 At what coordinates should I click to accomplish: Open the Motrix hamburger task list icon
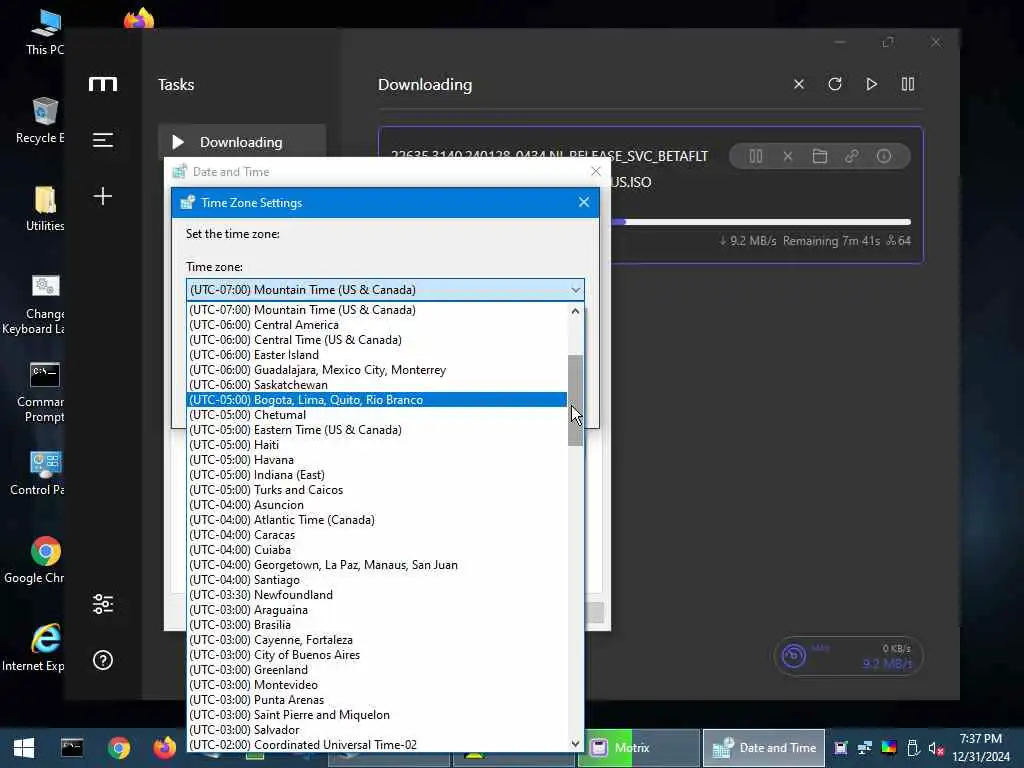[x=103, y=140]
